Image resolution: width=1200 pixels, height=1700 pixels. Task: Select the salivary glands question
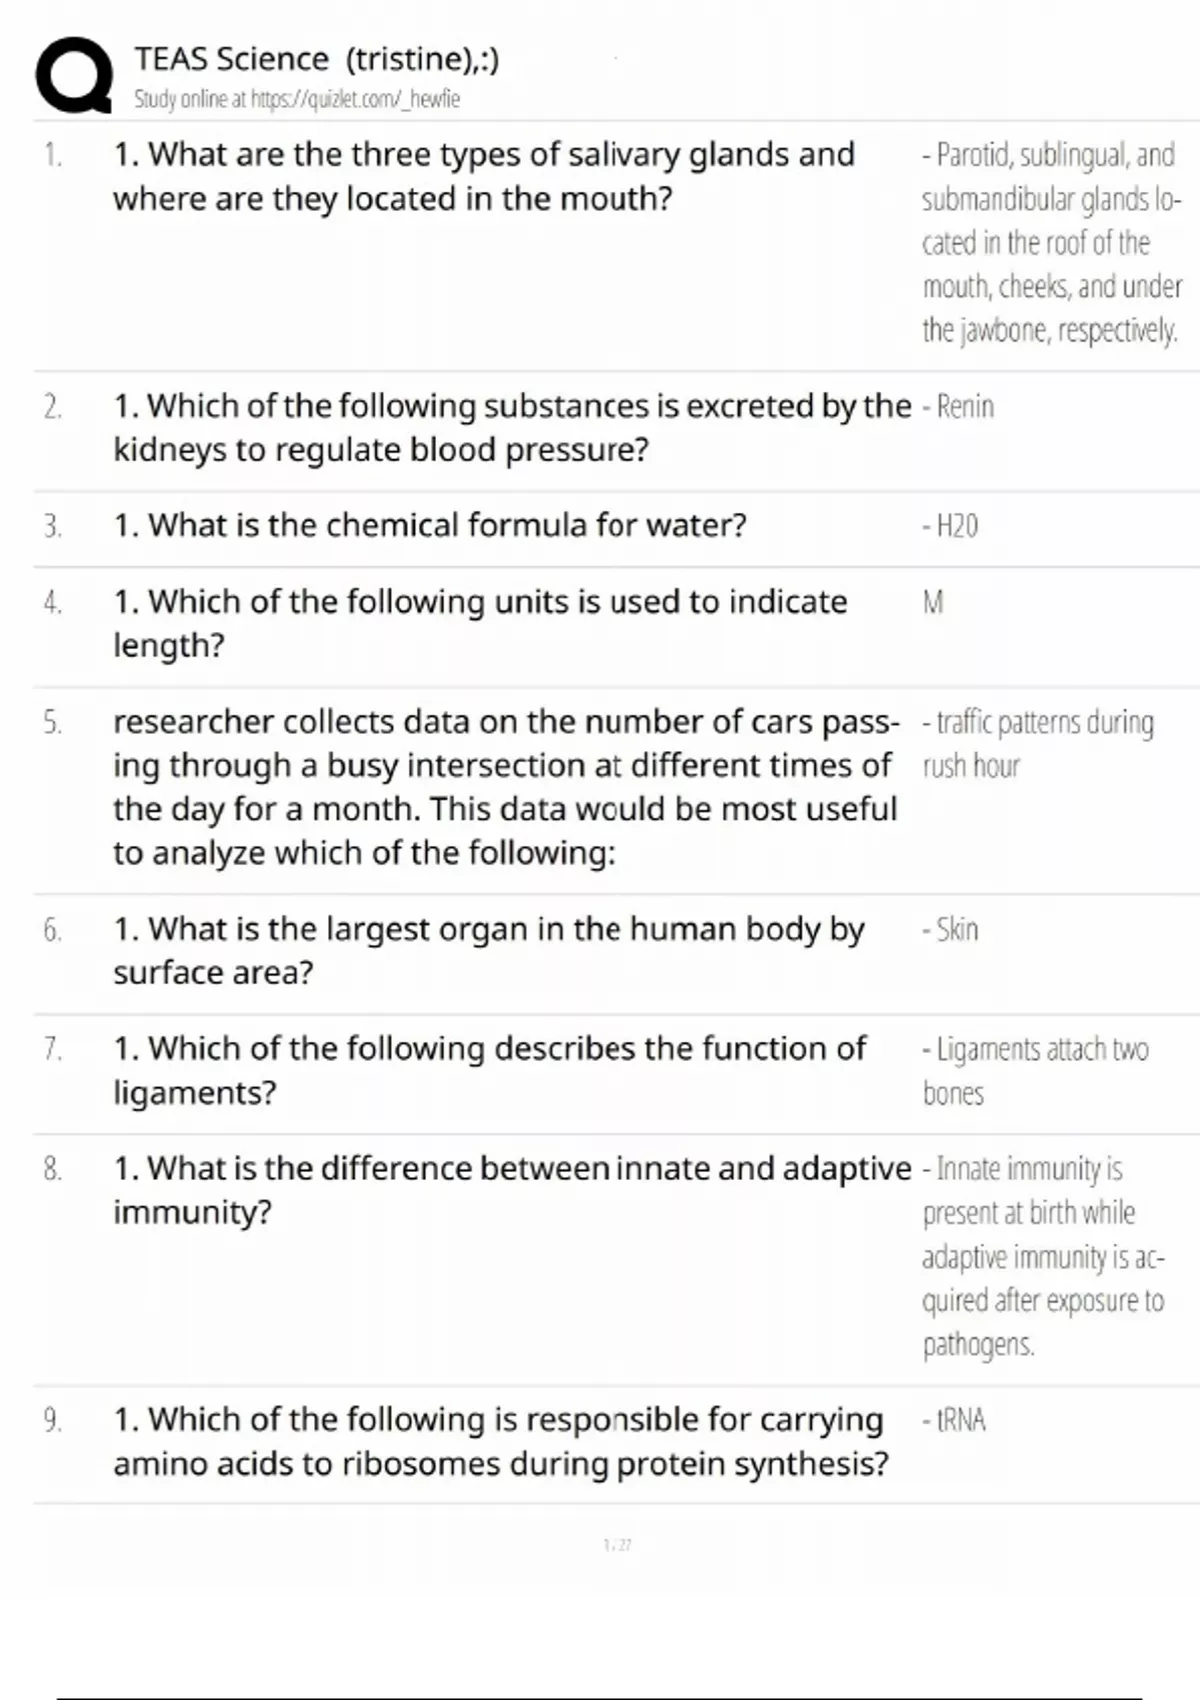[484, 176]
